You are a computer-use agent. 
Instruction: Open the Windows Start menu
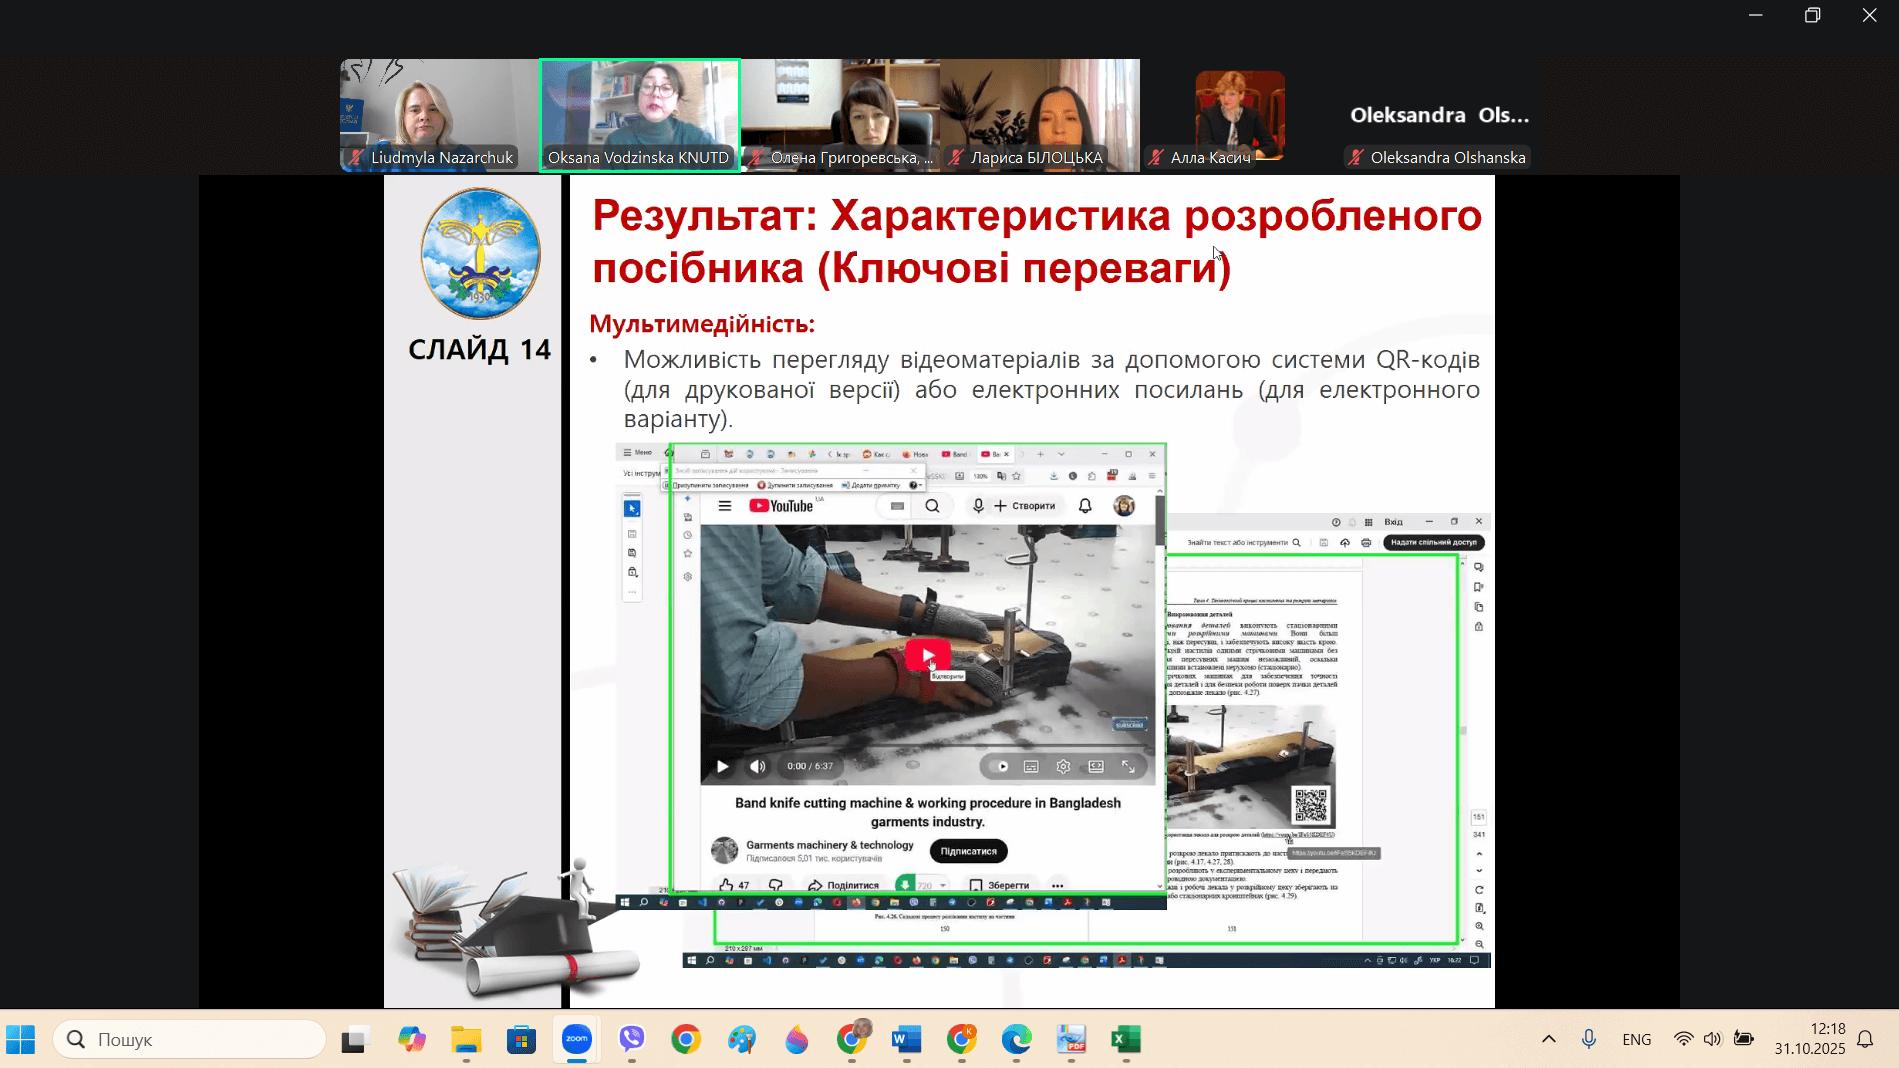[x=21, y=1040]
